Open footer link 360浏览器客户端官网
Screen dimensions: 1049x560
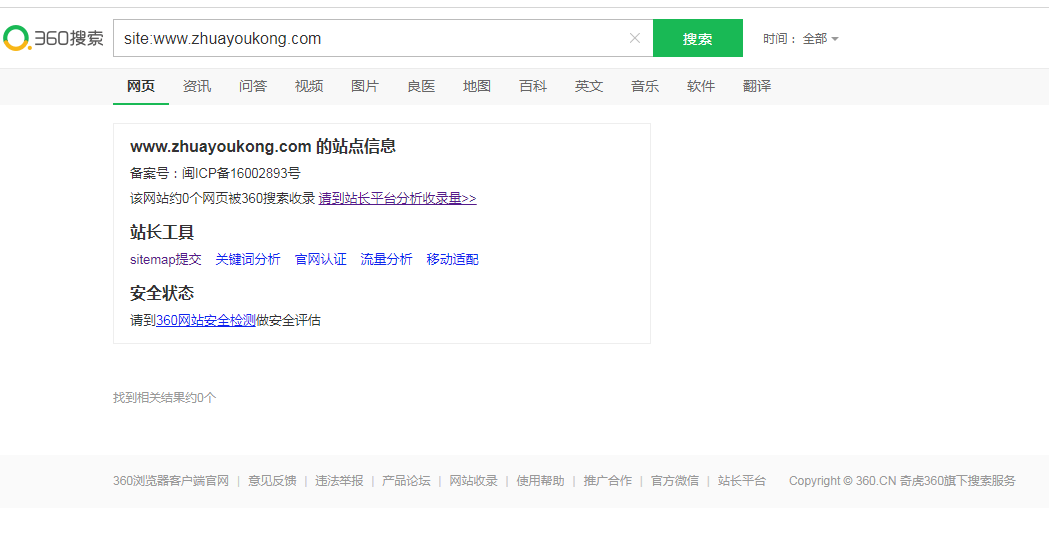click(x=171, y=481)
